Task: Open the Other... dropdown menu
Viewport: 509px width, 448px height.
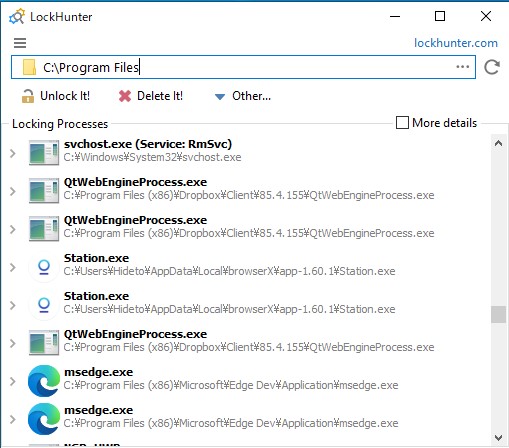Action: point(243,96)
